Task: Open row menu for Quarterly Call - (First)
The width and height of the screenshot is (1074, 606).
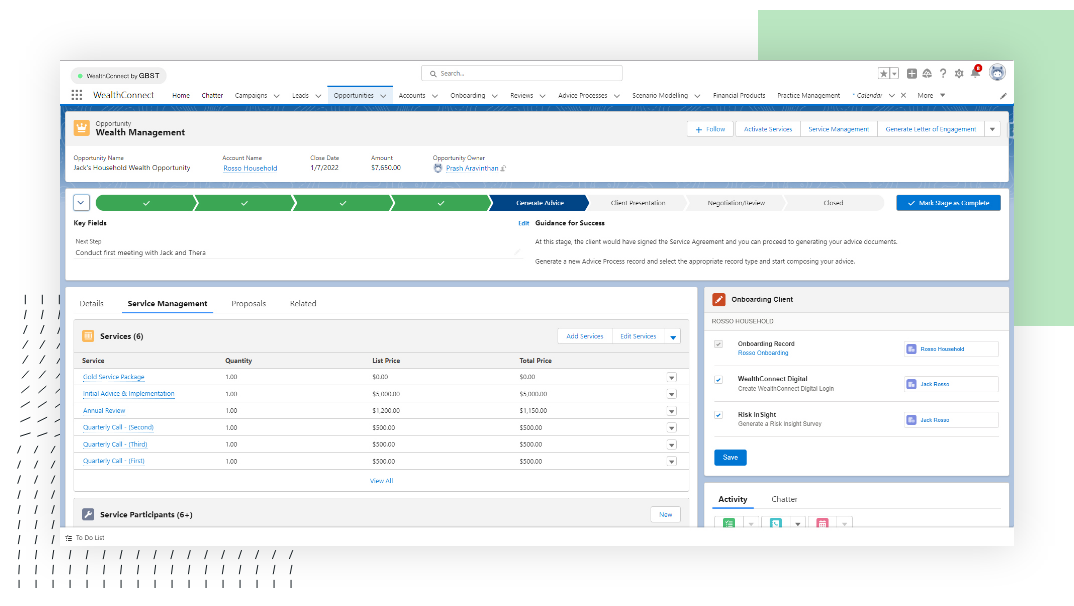Action: tap(672, 462)
